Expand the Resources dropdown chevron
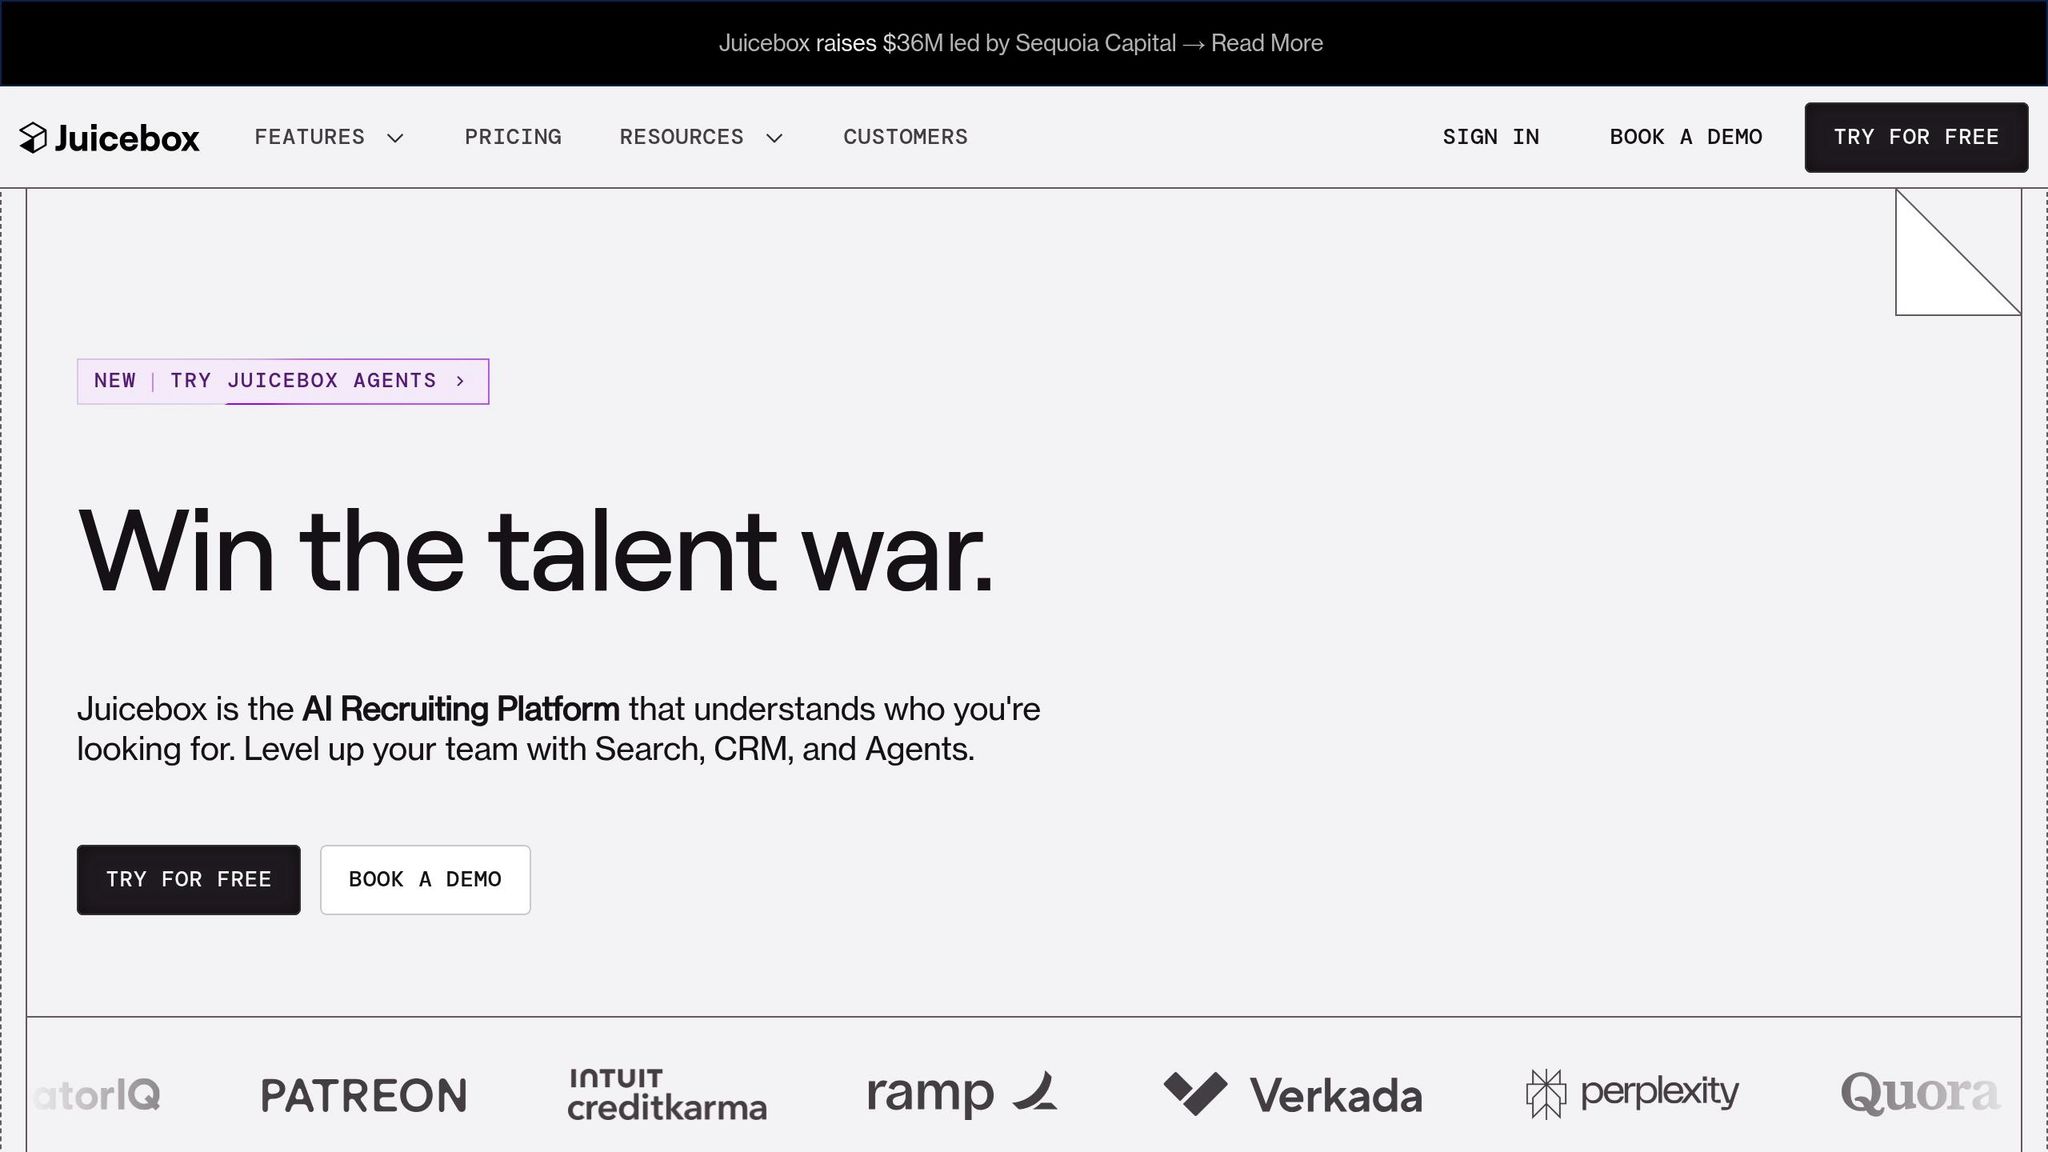 774,138
